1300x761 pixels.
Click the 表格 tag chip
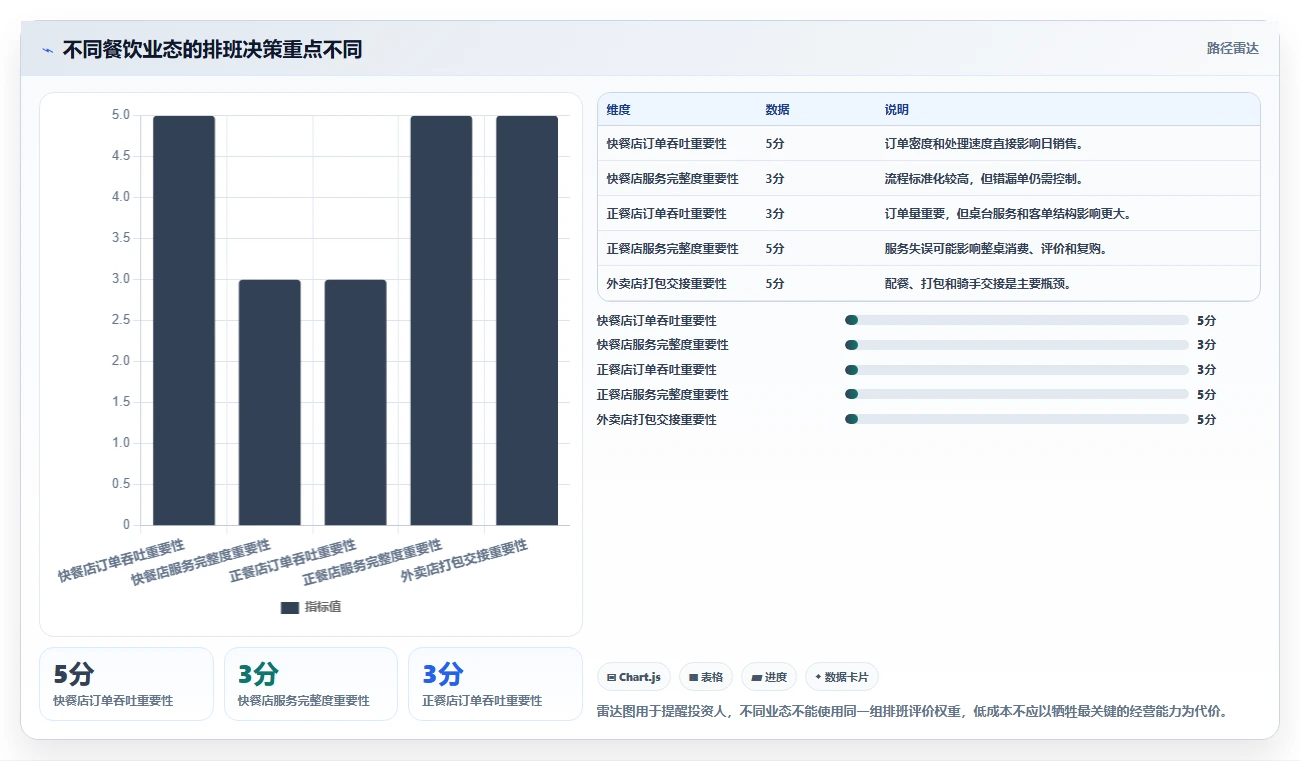706,677
